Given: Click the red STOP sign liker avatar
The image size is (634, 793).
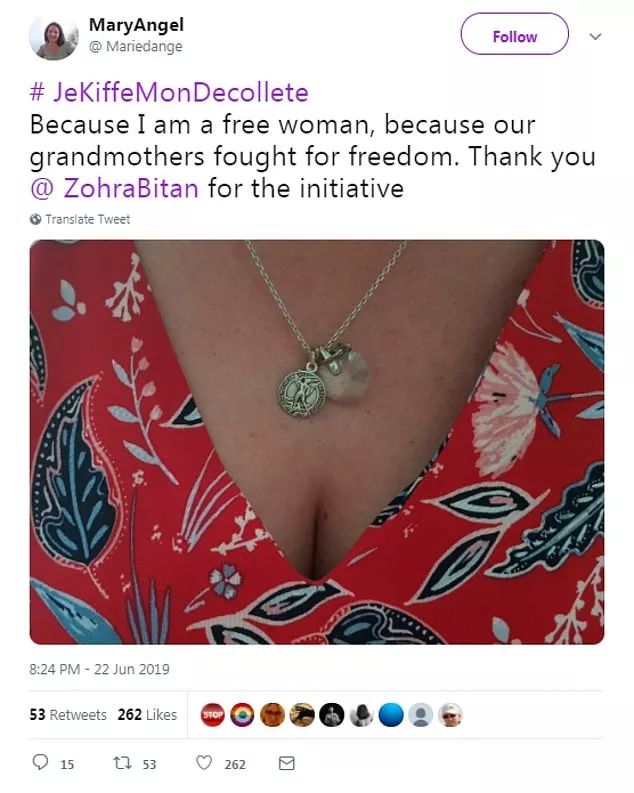Looking at the screenshot, I should pyautogui.click(x=213, y=715).
